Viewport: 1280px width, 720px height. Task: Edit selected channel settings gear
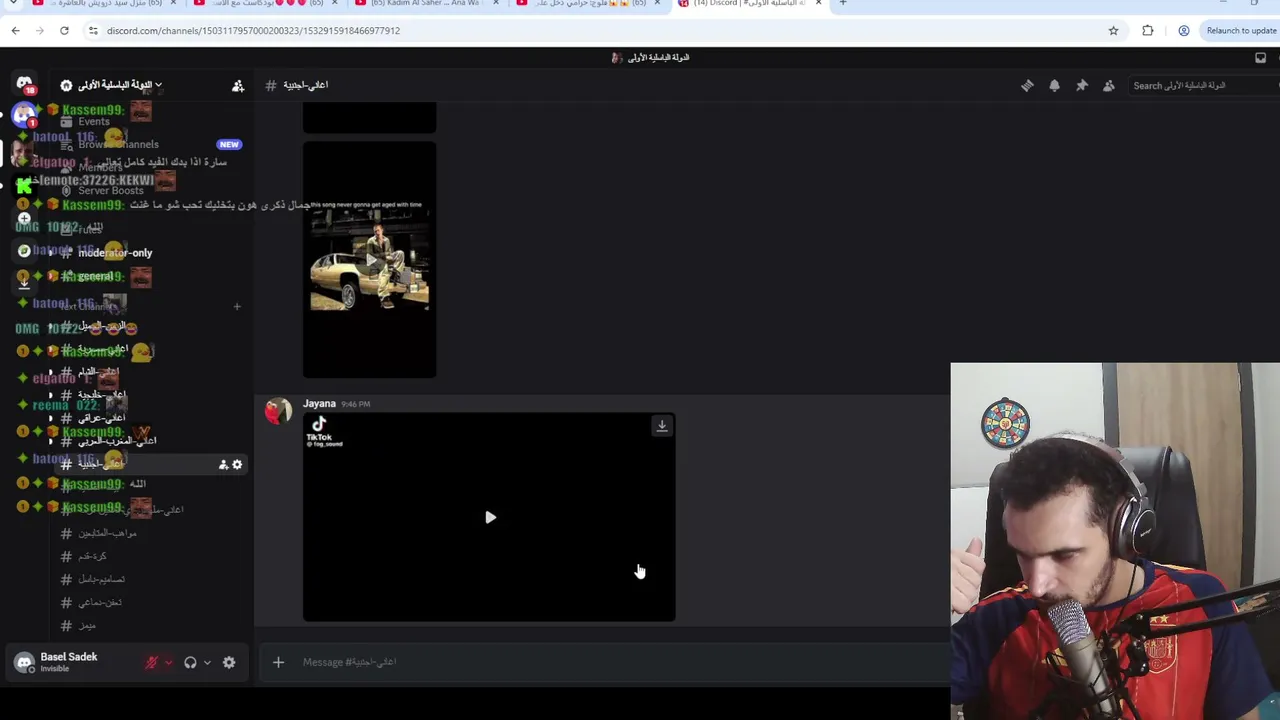click(237, 464)
